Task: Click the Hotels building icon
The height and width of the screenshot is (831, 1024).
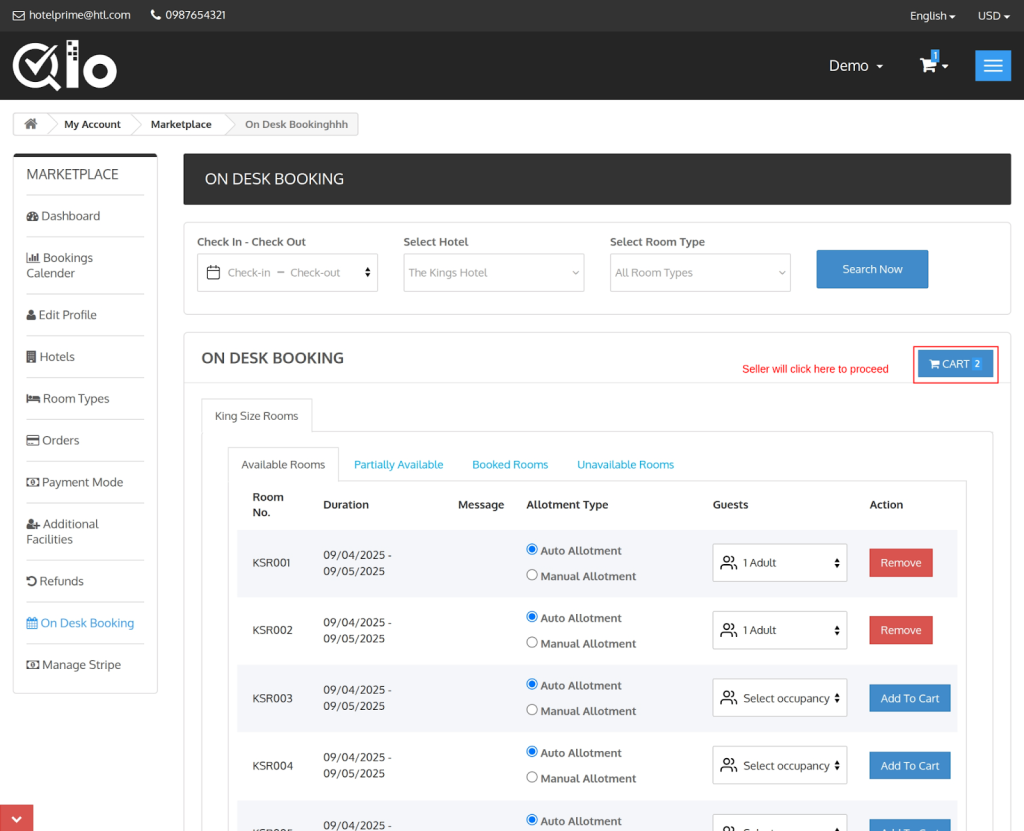Action: pos(31,357)
